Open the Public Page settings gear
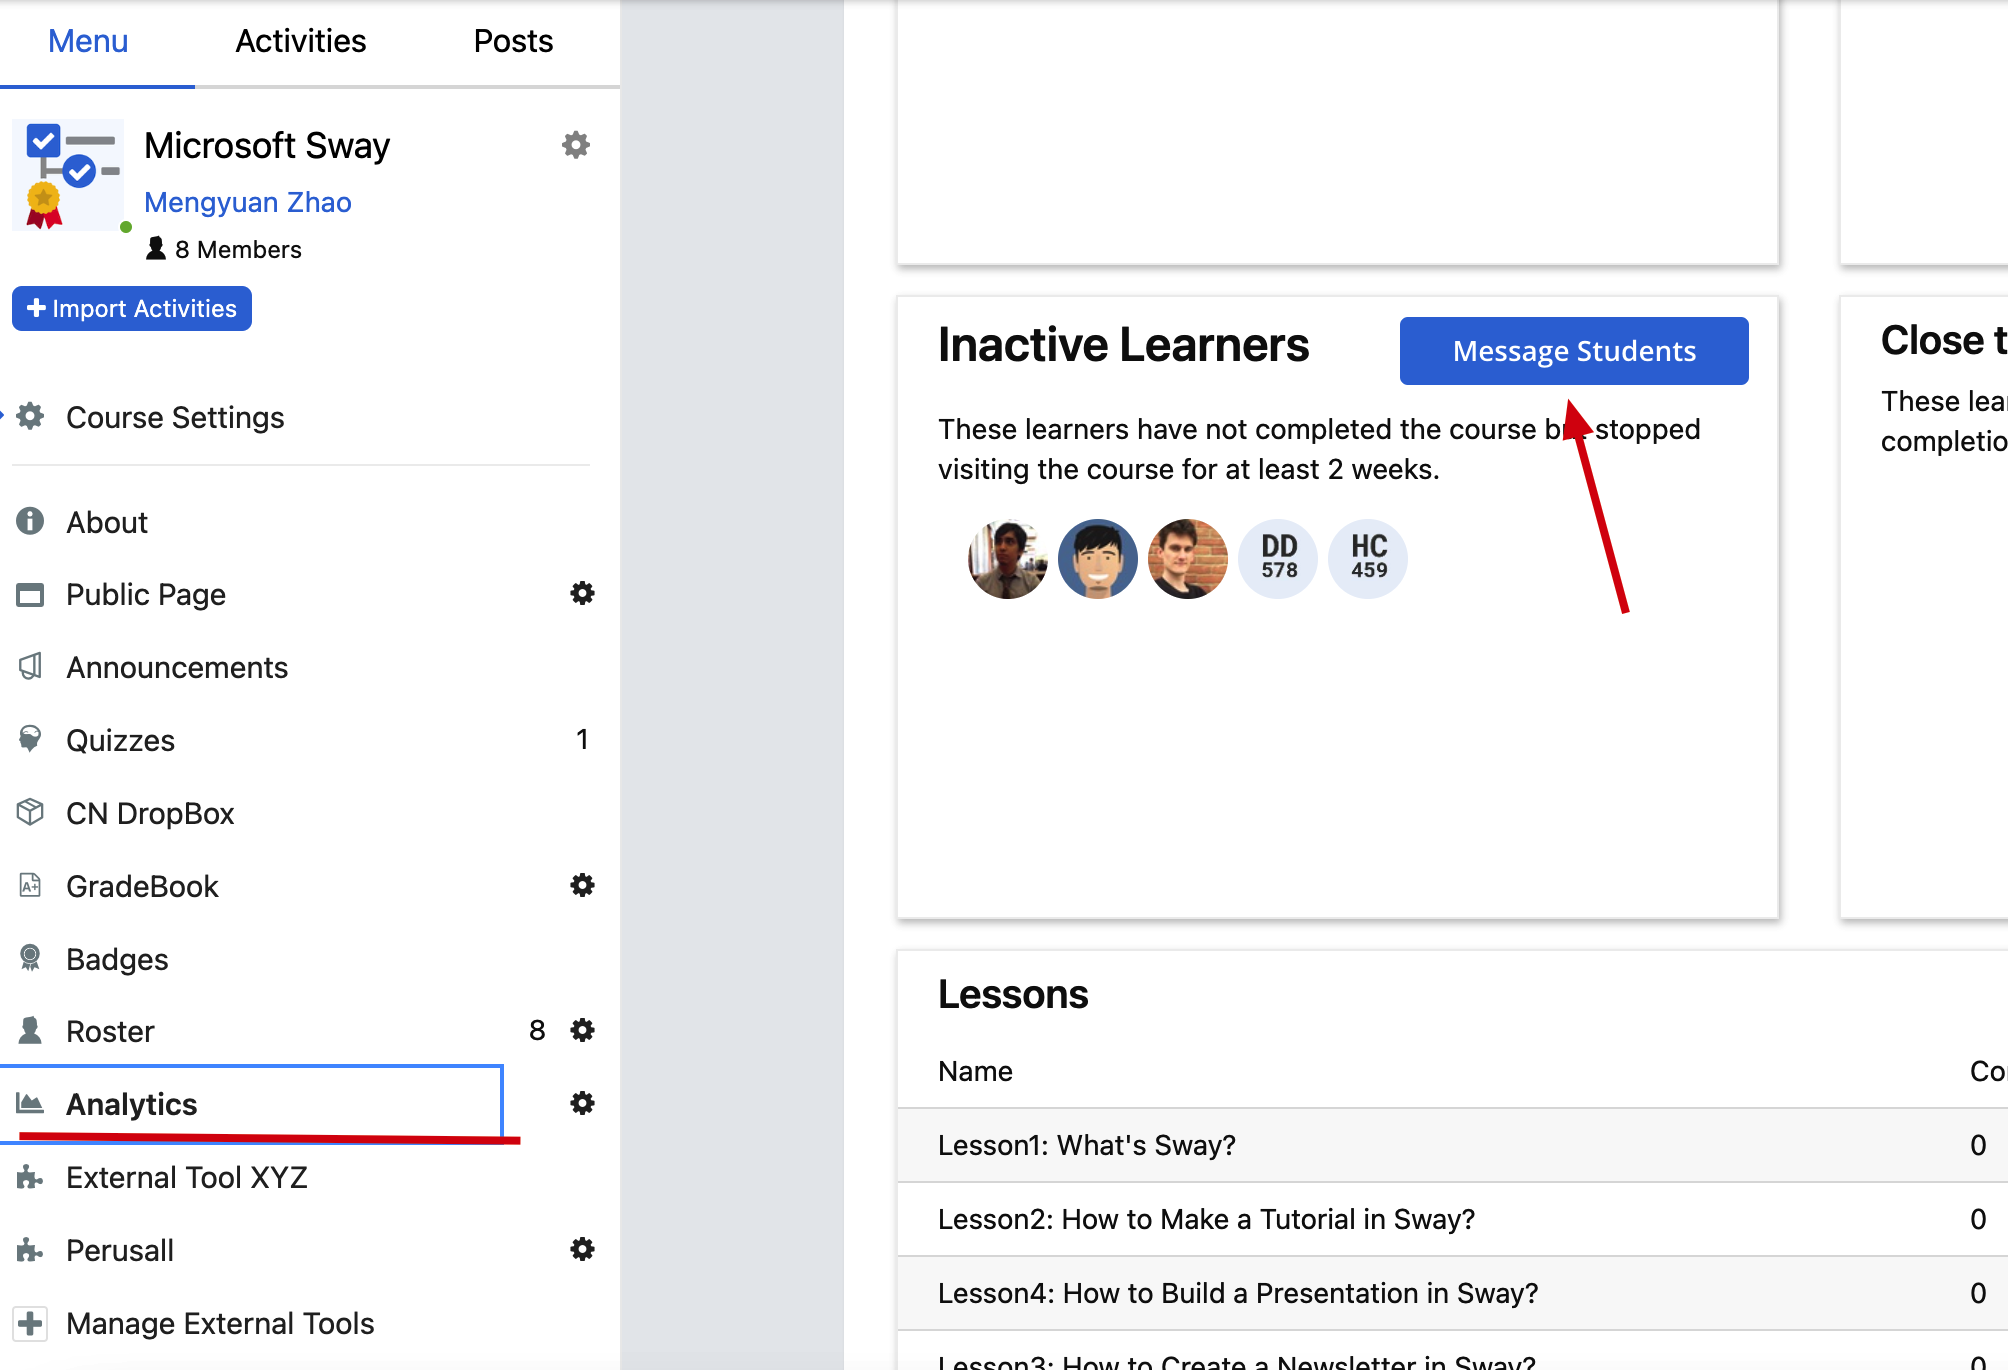2008x1370 pixels. point(582,593)
